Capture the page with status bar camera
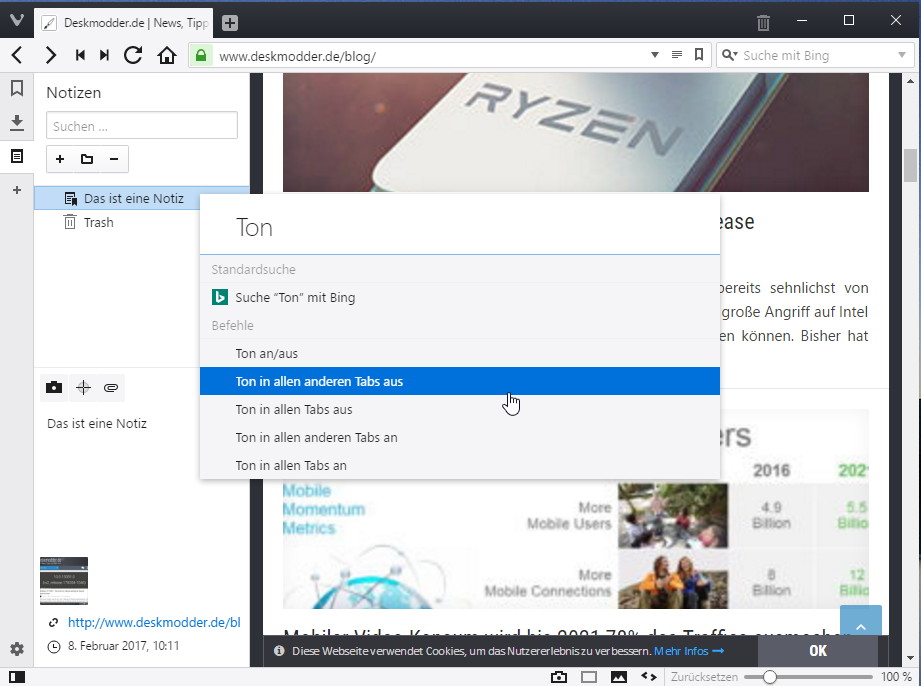 (559, 677)
